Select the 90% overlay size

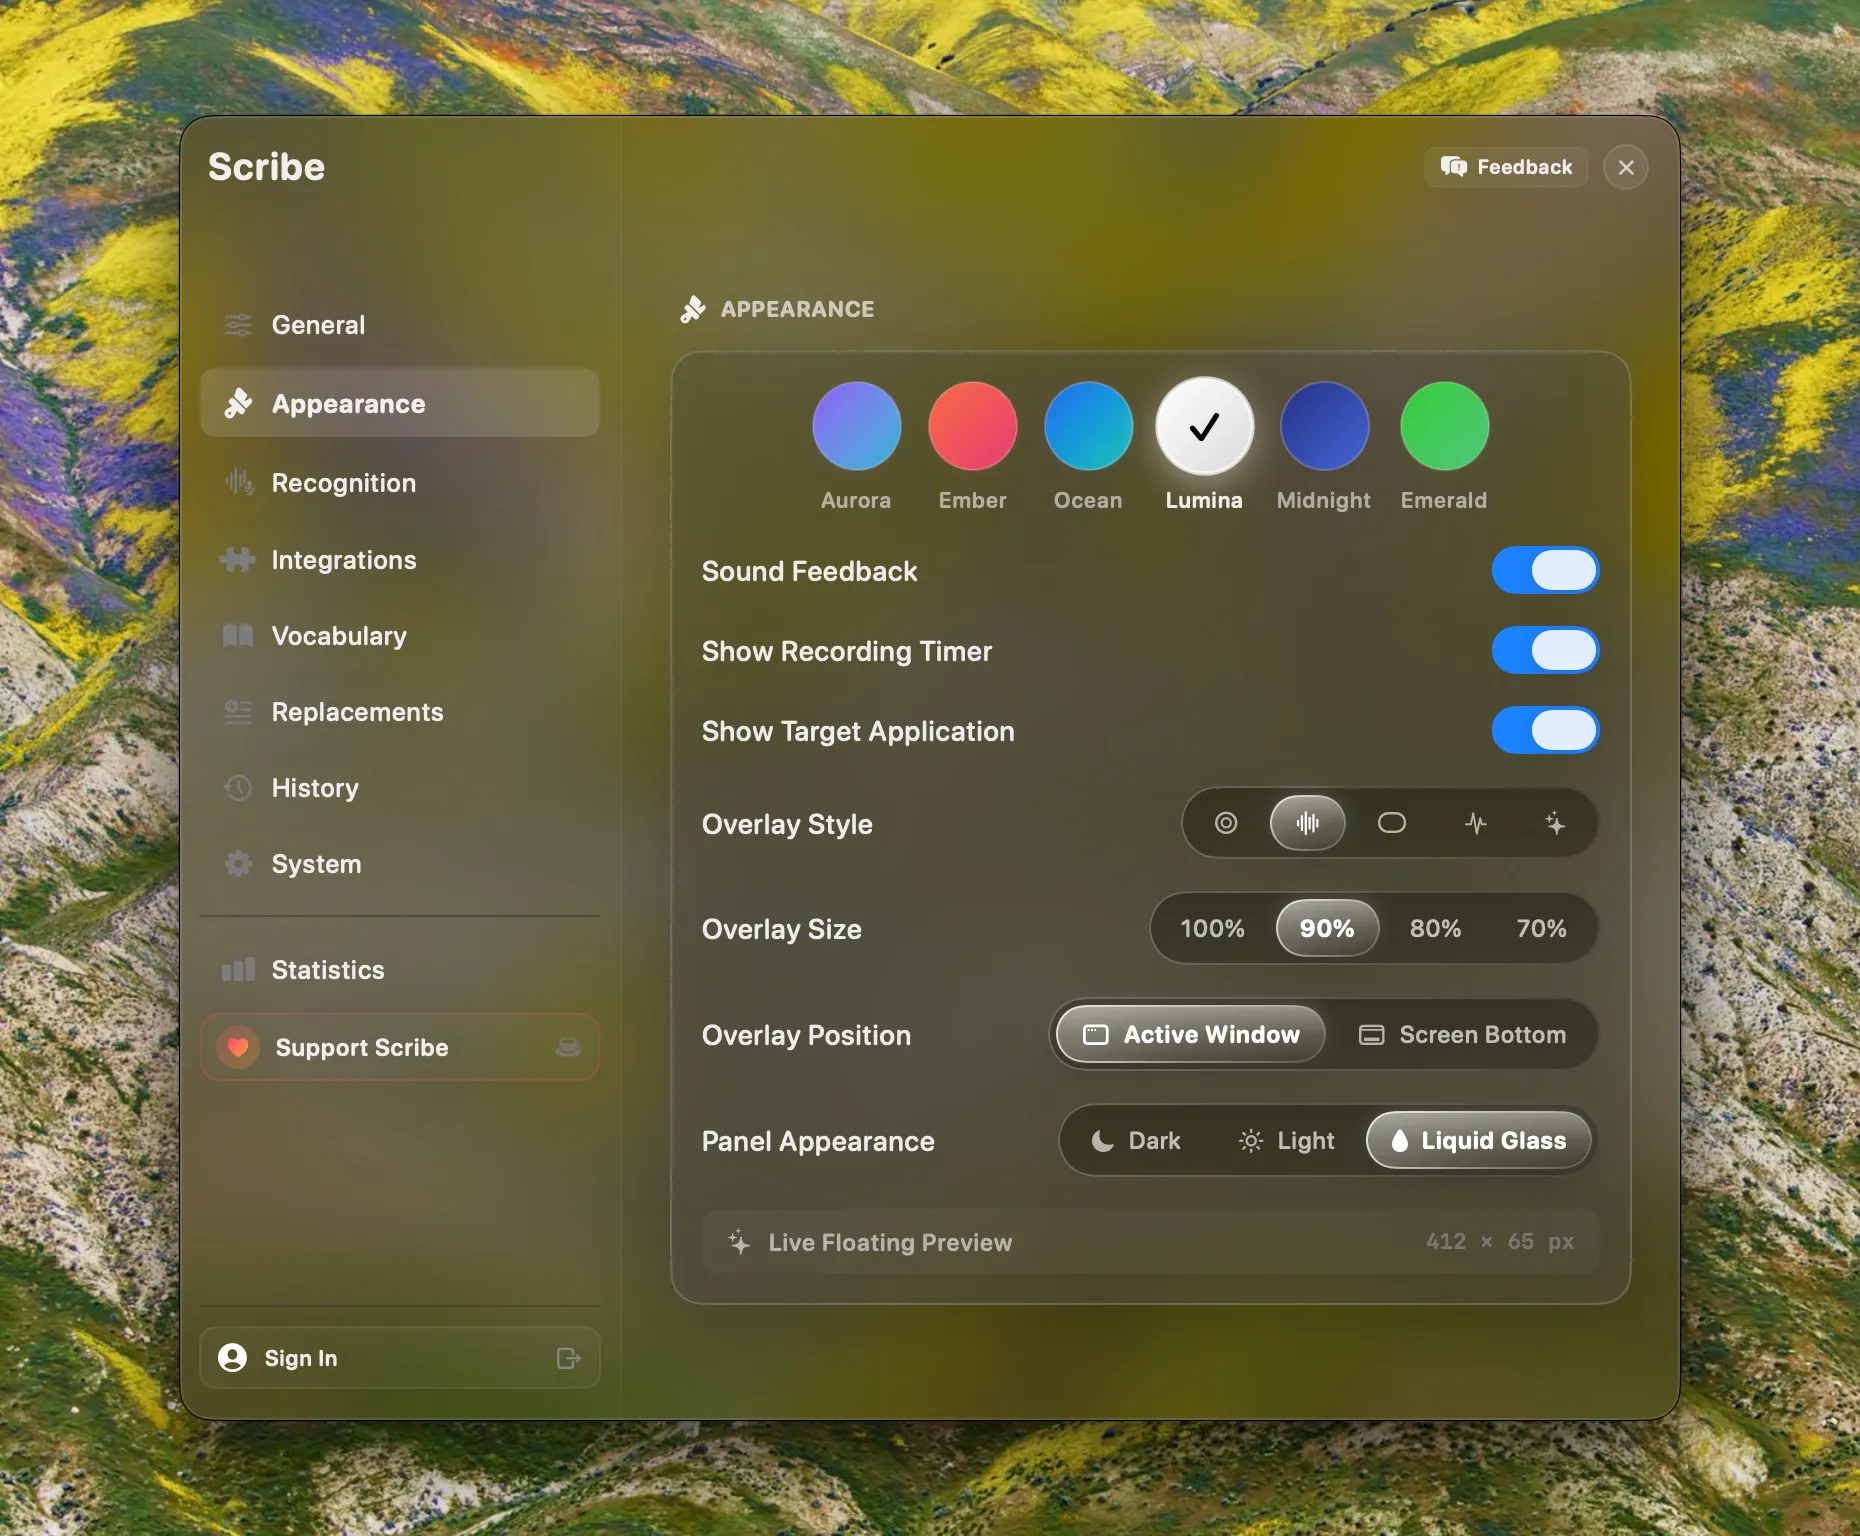[x=1327, y=929]
